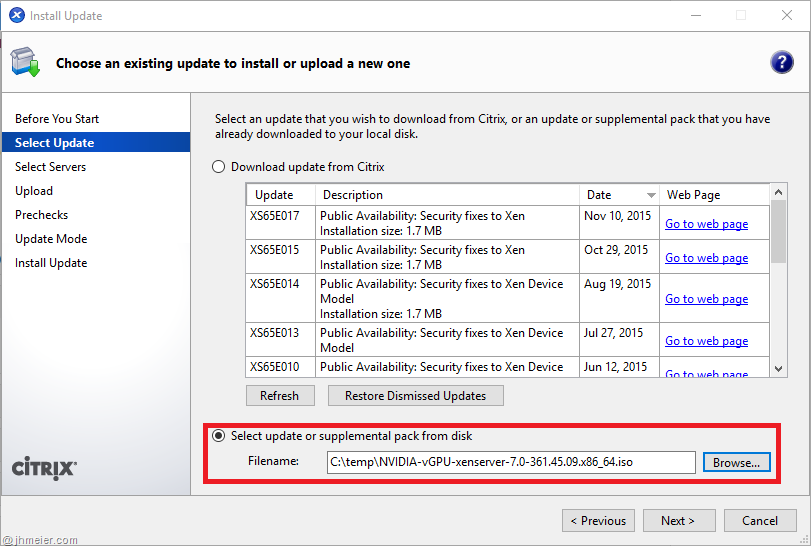Image resolution: width=811 pixels, height=546 pixels.
Task: Click the blue help question mark icon
Action: [x=781, y=62]
